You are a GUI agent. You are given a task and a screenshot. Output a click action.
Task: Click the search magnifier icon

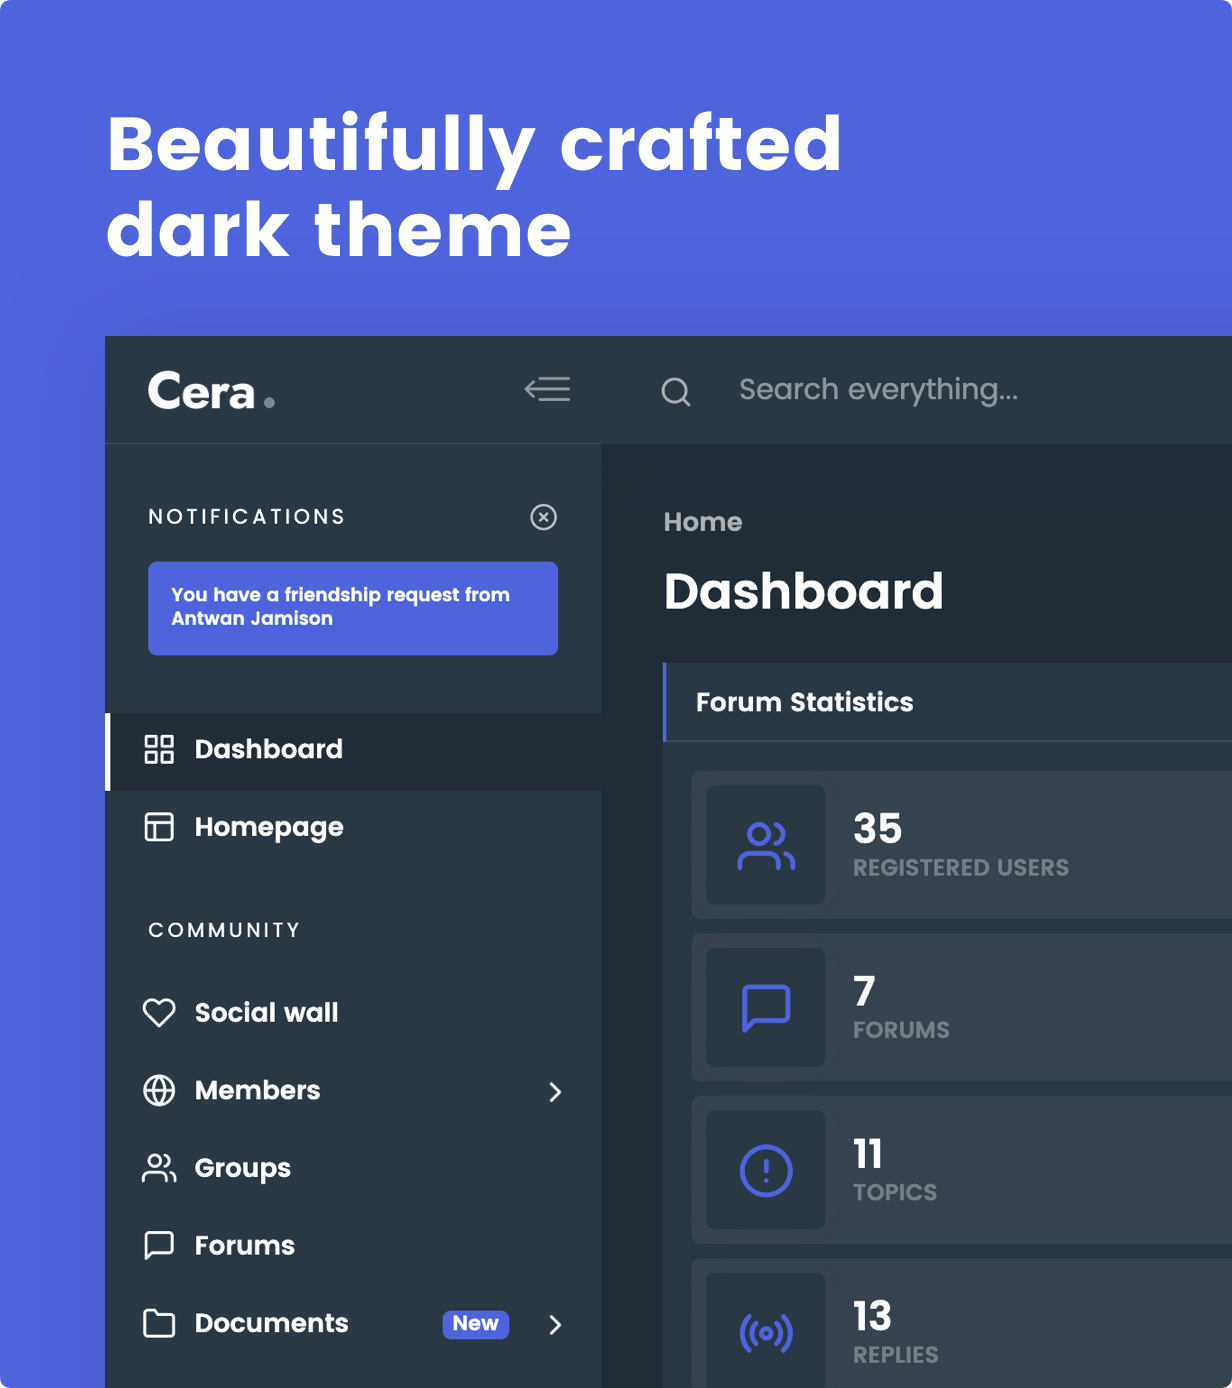(x=676, y=391)
